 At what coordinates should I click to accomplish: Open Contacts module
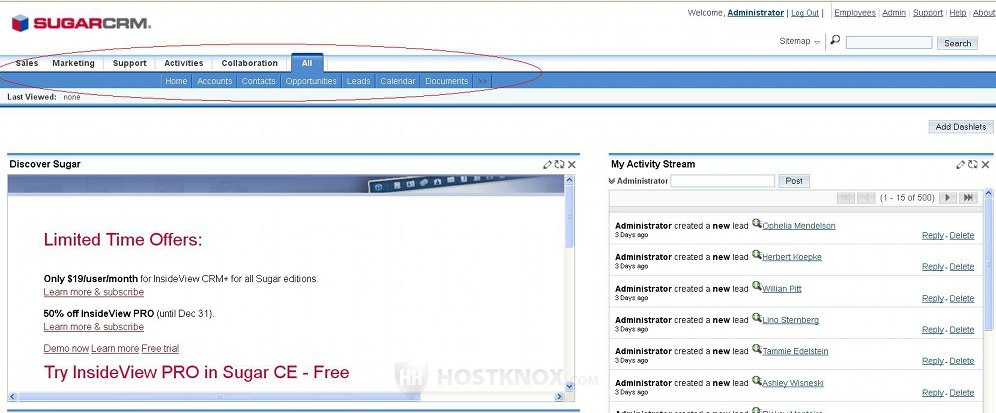[259, 81]
